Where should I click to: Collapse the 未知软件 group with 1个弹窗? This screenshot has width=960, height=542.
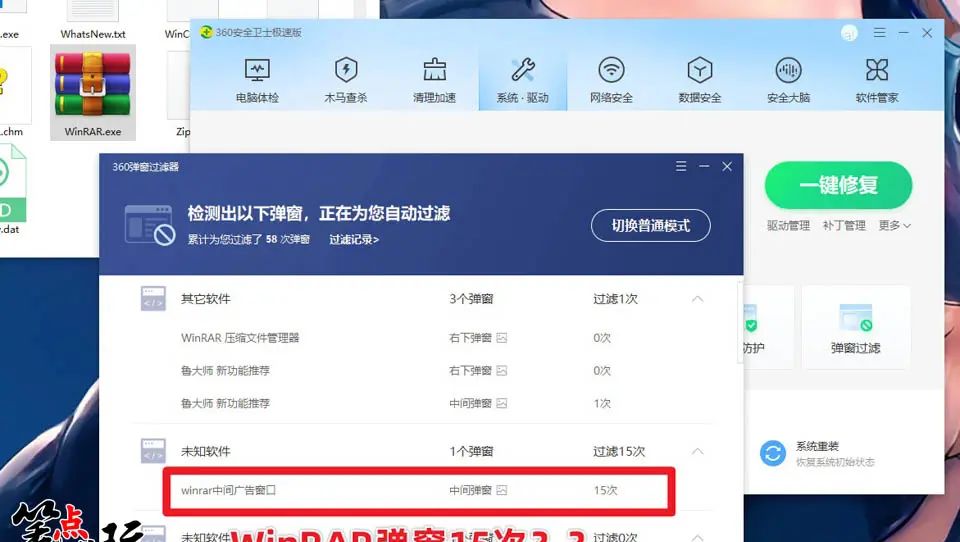(x=697, y=451)
